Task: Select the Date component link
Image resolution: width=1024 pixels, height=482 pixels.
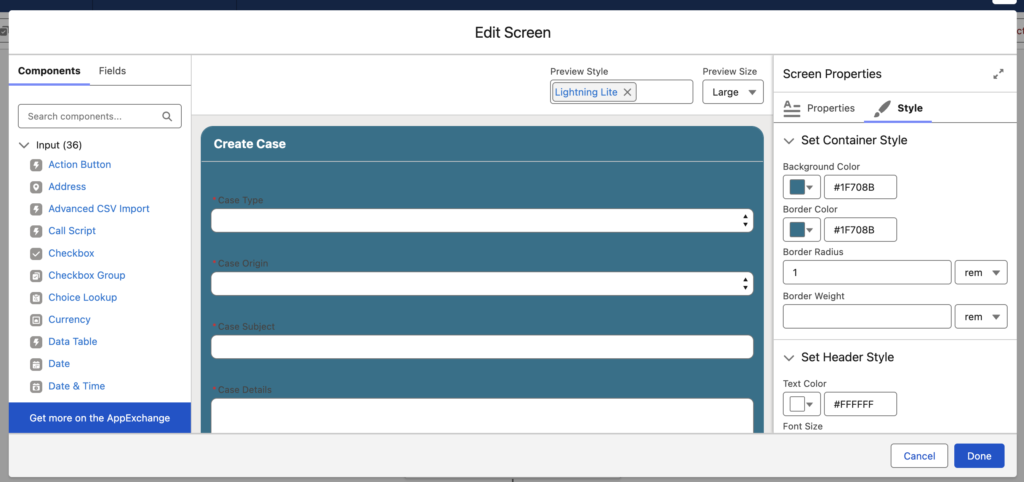Action: coord(59,363)
